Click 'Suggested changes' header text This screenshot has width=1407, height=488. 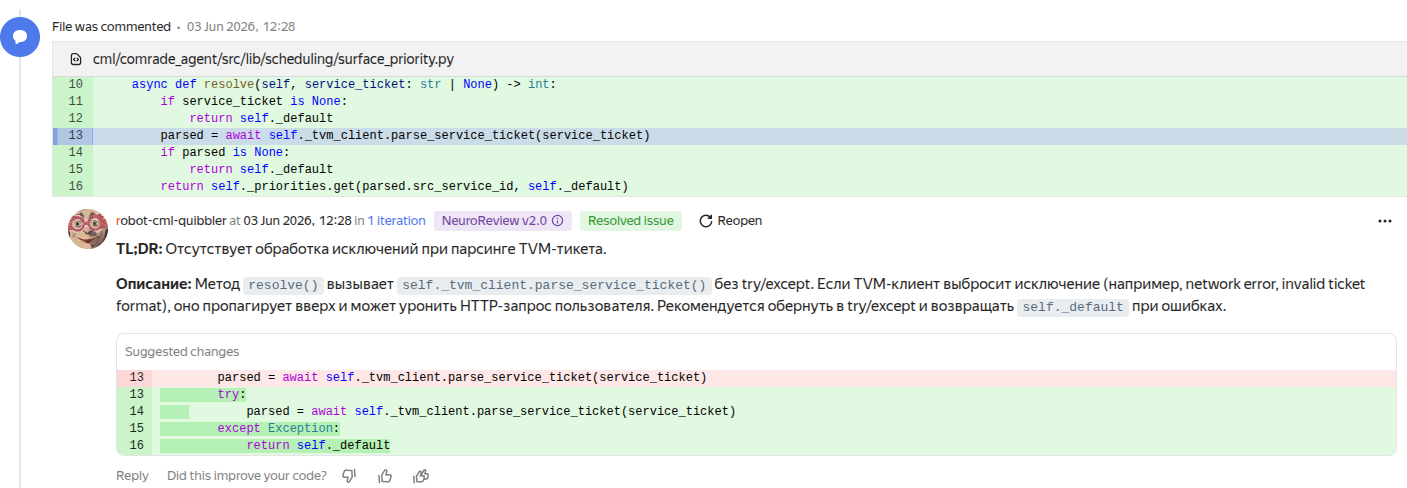point(182,352)
